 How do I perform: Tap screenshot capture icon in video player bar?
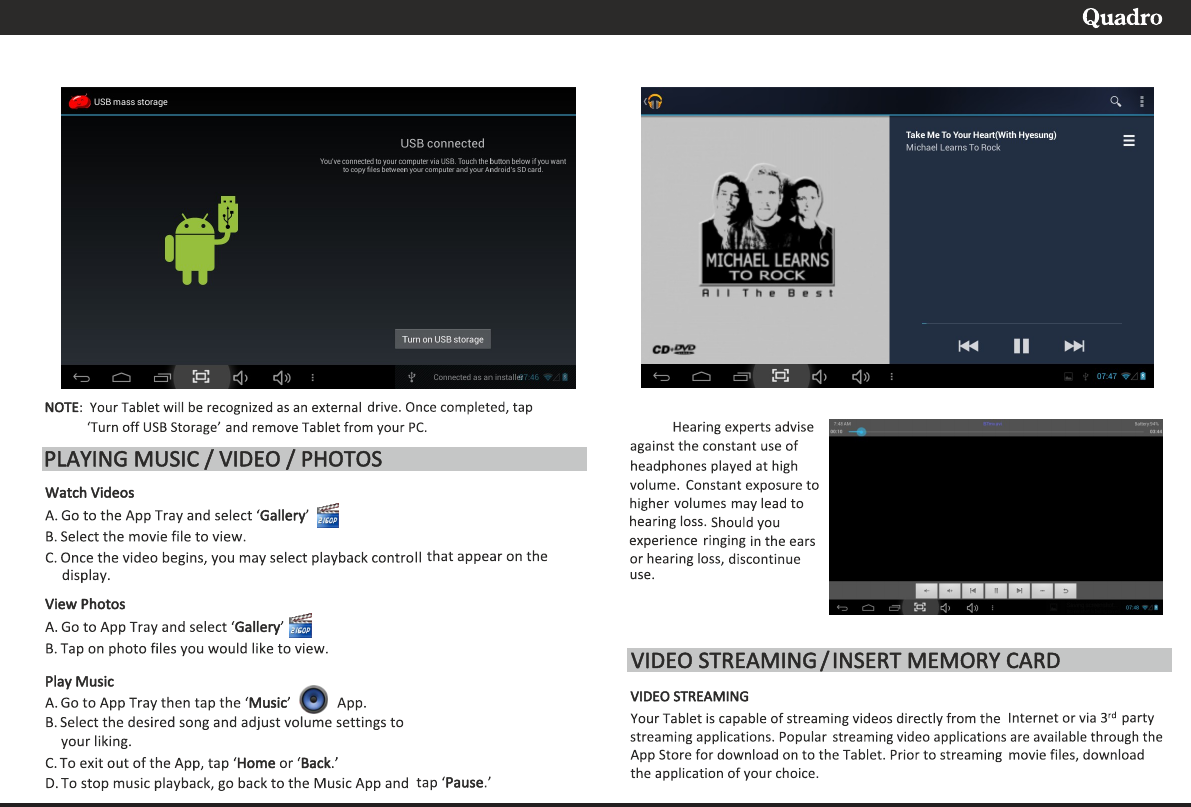coord(920,607)
